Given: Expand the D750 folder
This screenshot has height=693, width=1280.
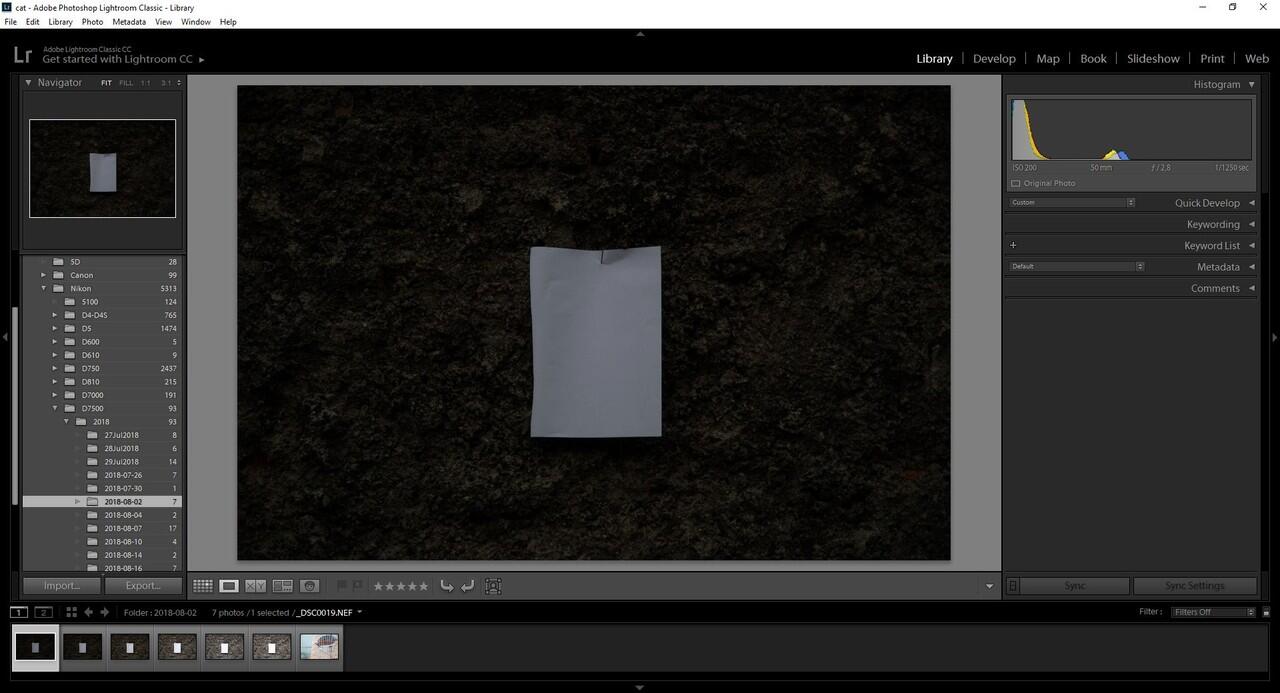Looking at the screenshot, I should point(55,368).
